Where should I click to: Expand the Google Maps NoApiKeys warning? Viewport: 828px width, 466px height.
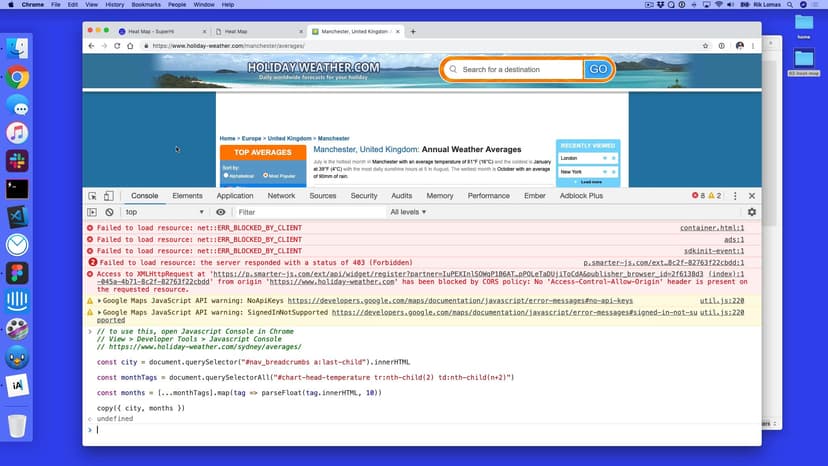[x=99, y=300]
